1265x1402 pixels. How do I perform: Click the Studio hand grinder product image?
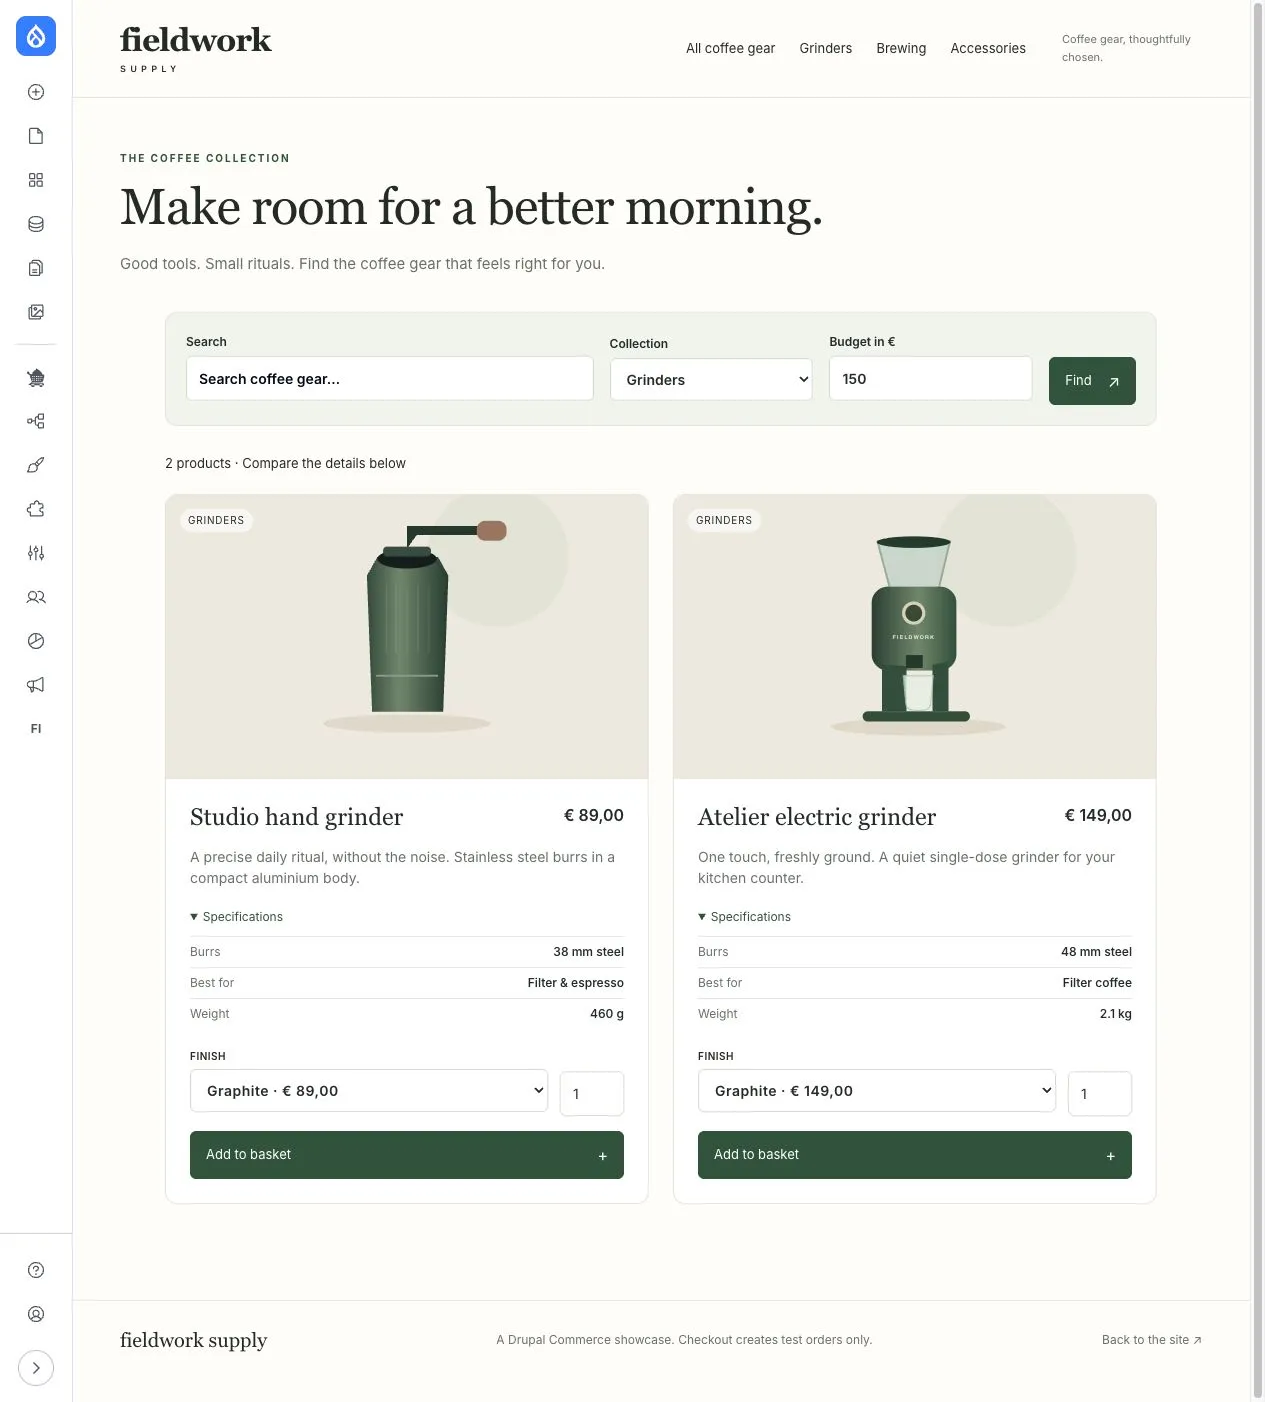pyautogui.click(x=407, y=637)
